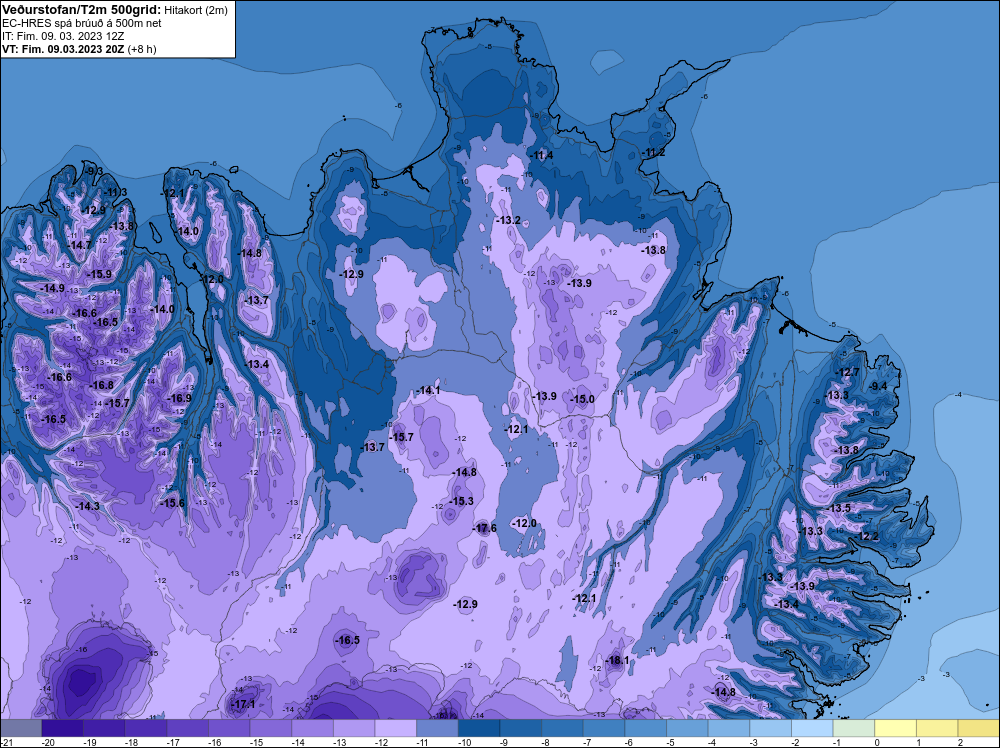Click the -11.4 temperature label
This screenshot has height=748, width=1000.
[541, 155]
